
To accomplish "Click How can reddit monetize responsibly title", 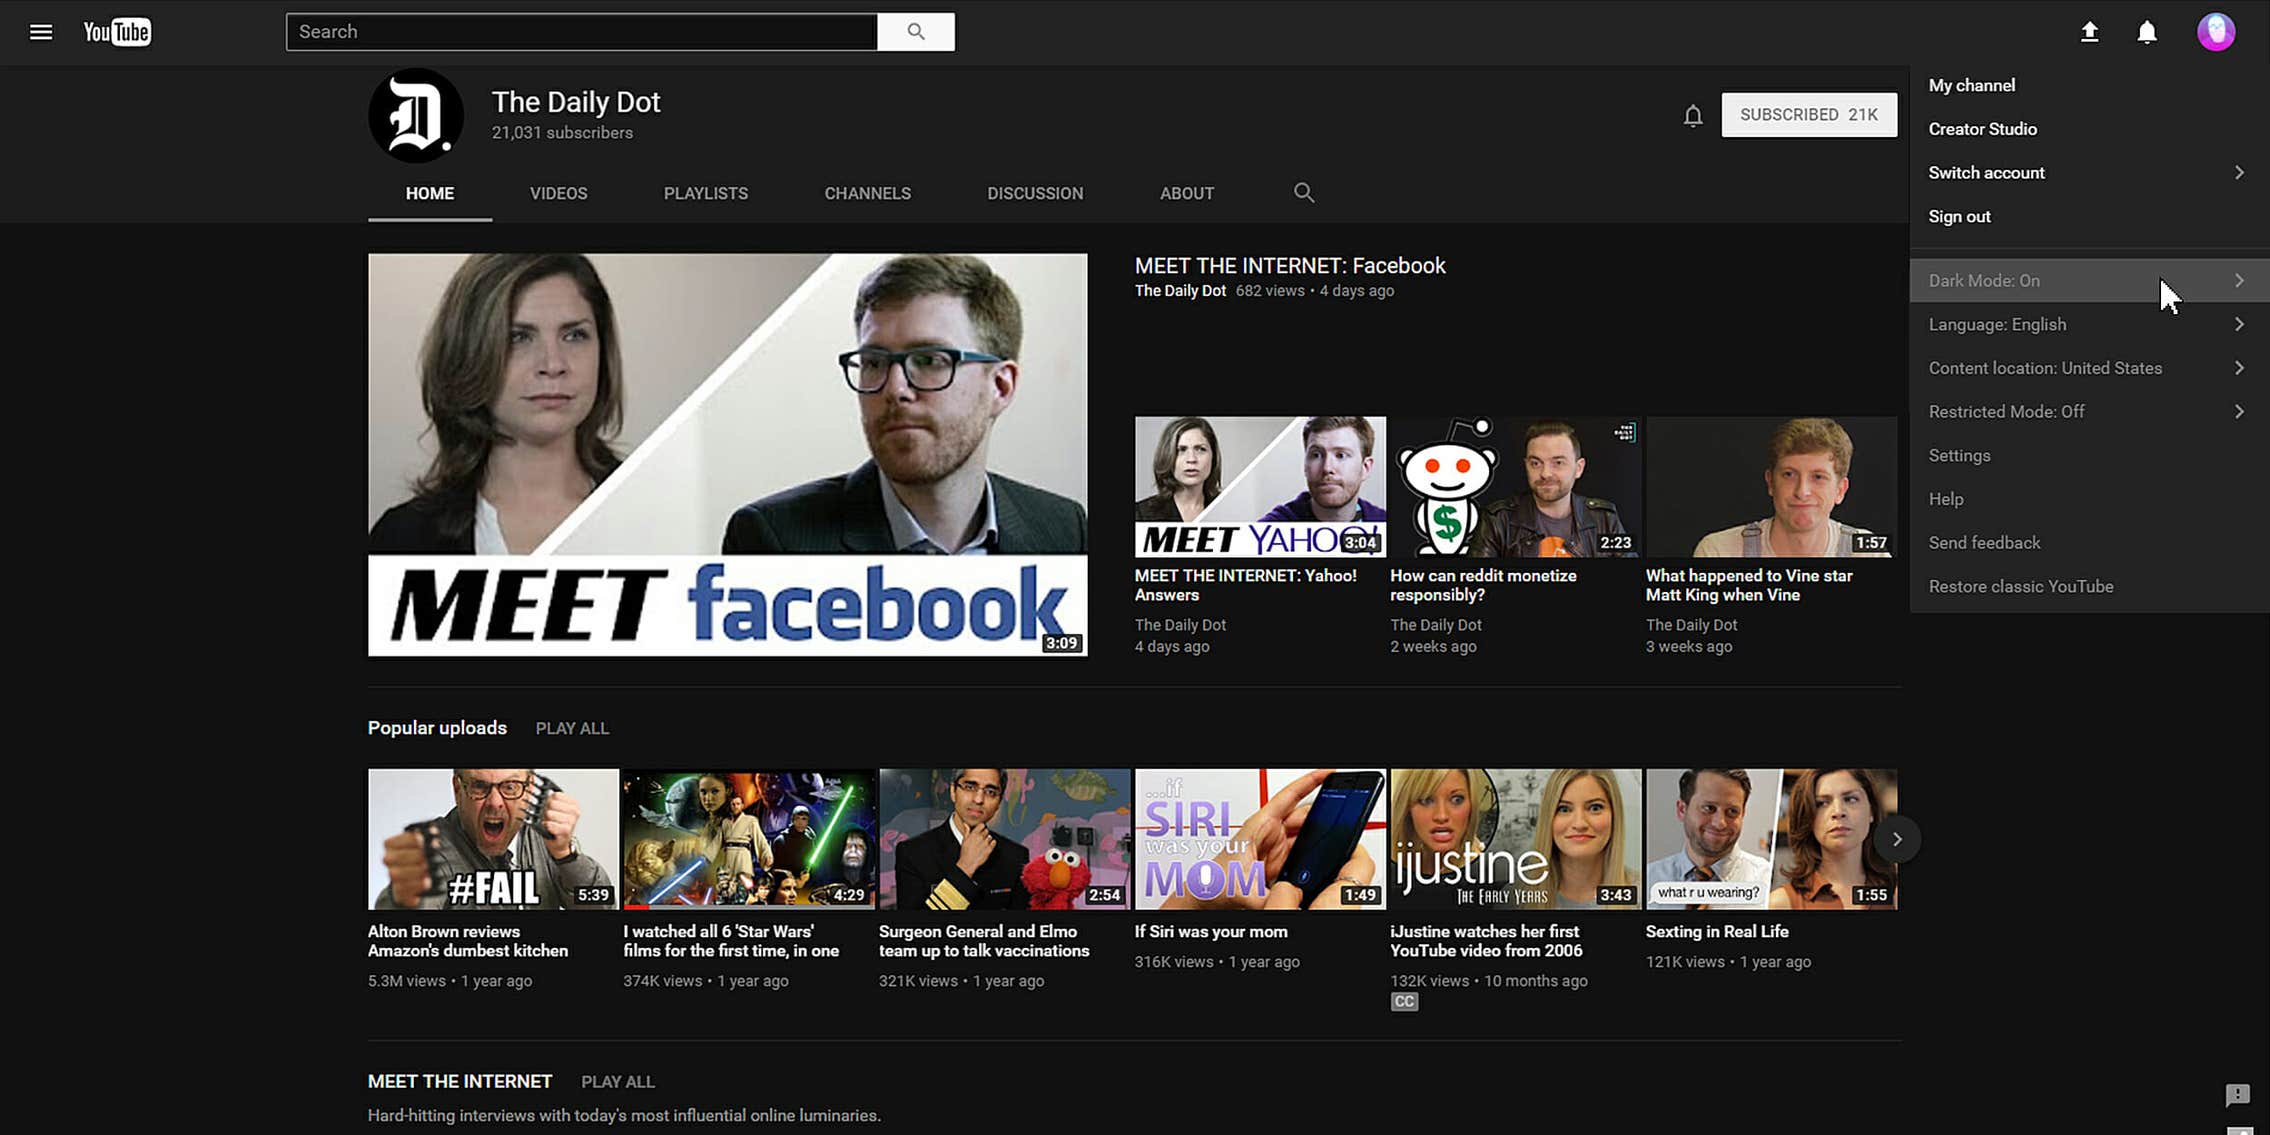I will tap(1483, 585).
